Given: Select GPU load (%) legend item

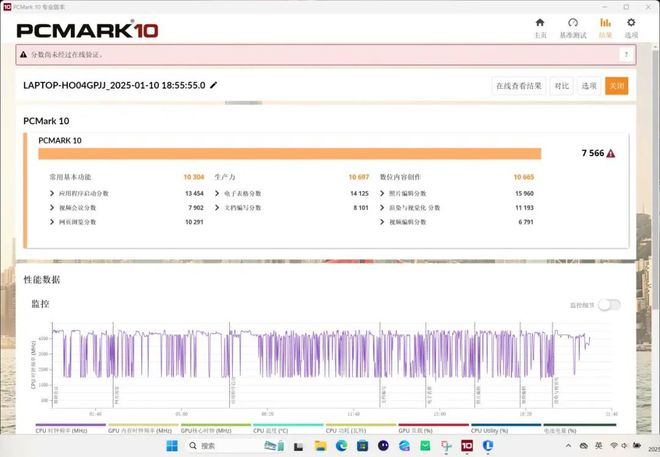Looking at the screenshot, I should [x=434, y=428].
